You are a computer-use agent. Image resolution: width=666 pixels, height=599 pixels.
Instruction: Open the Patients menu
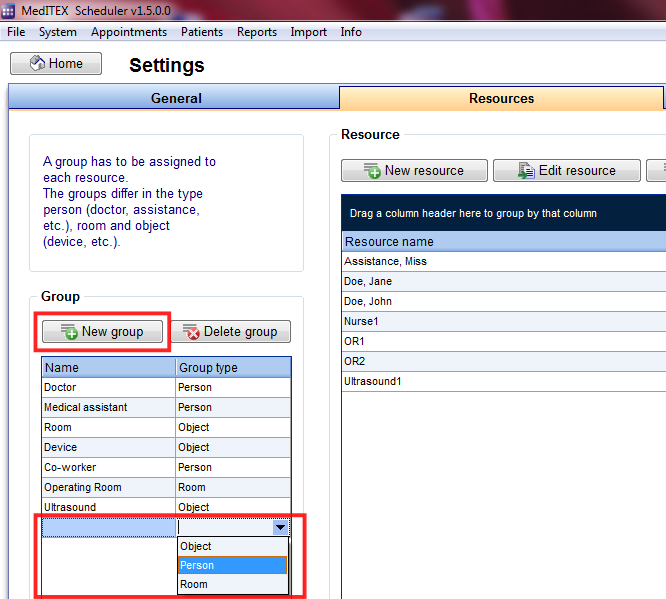click(202, 32)
